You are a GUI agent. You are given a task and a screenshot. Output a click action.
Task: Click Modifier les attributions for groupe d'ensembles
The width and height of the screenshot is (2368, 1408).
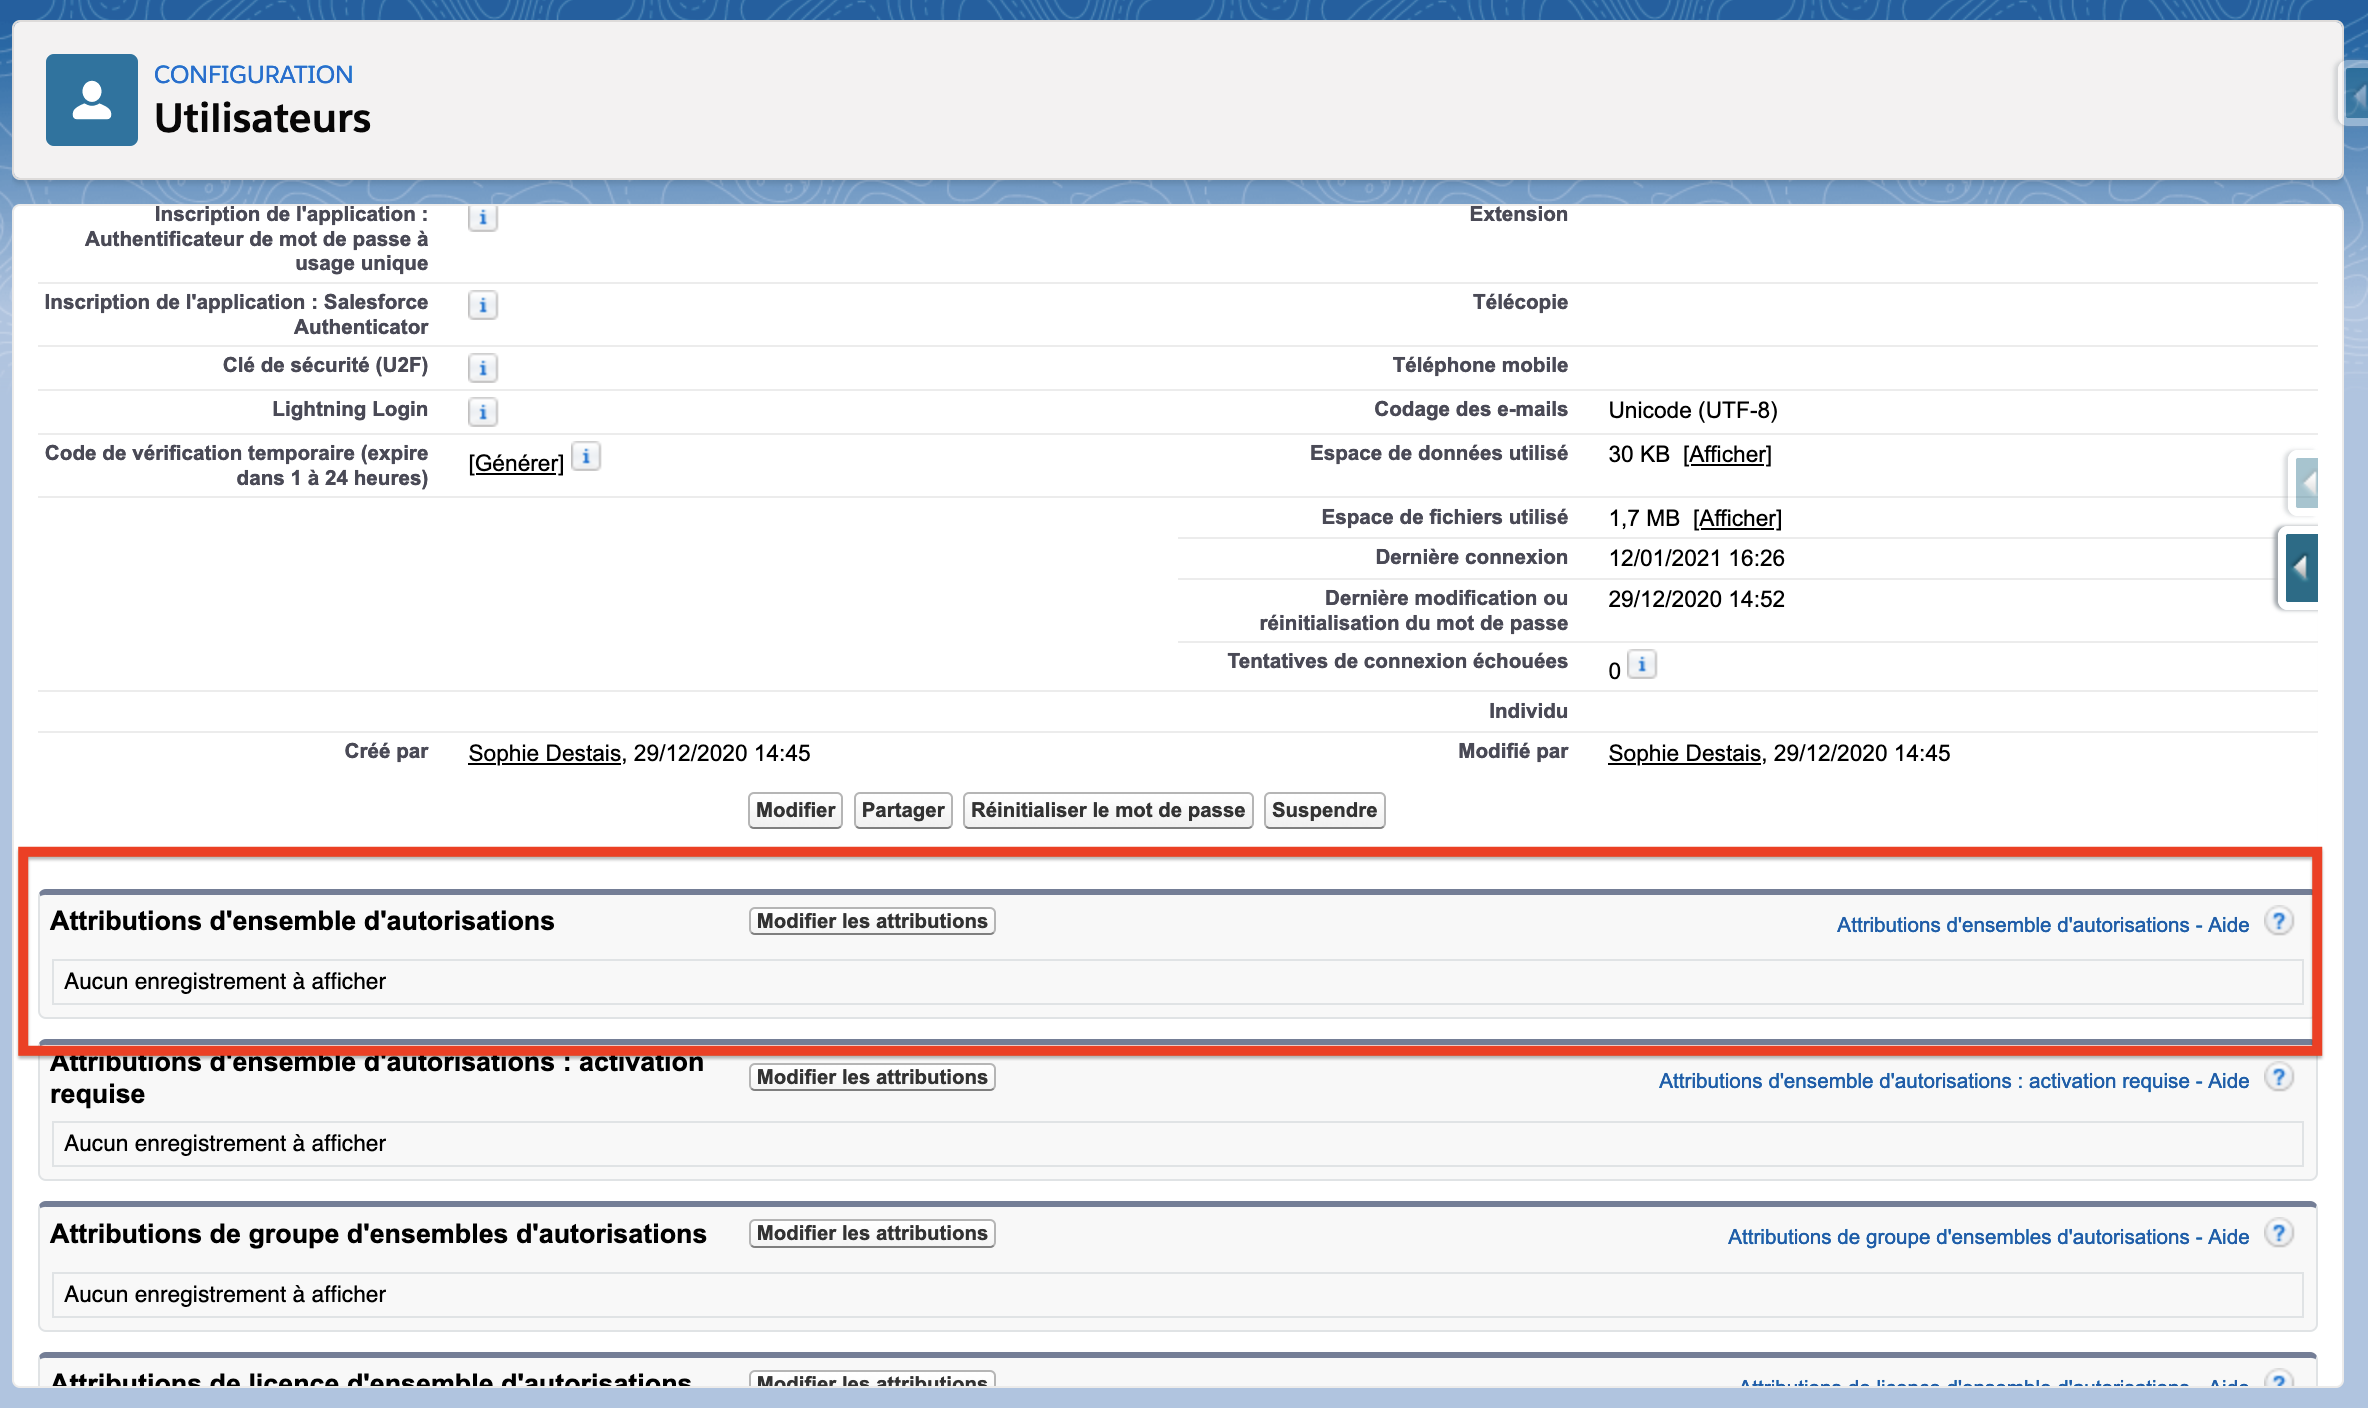pos(872,1233)
